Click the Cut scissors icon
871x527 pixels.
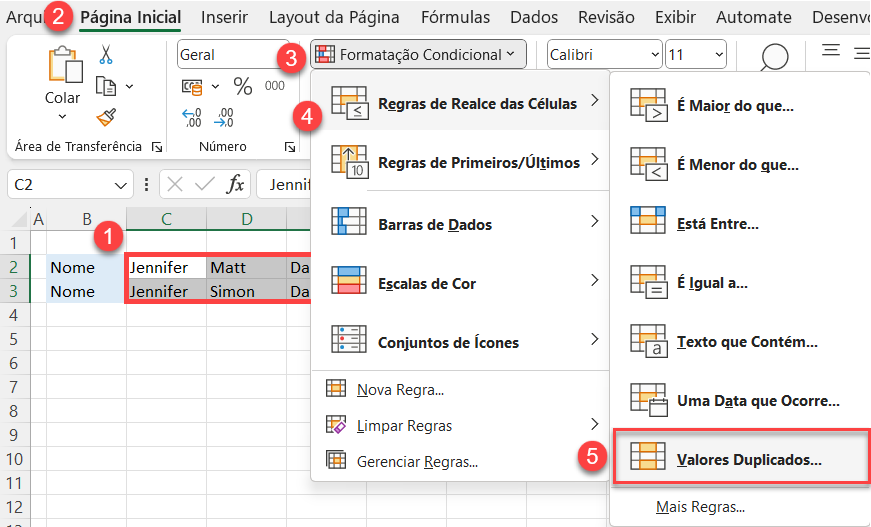(x=106, y=54)
